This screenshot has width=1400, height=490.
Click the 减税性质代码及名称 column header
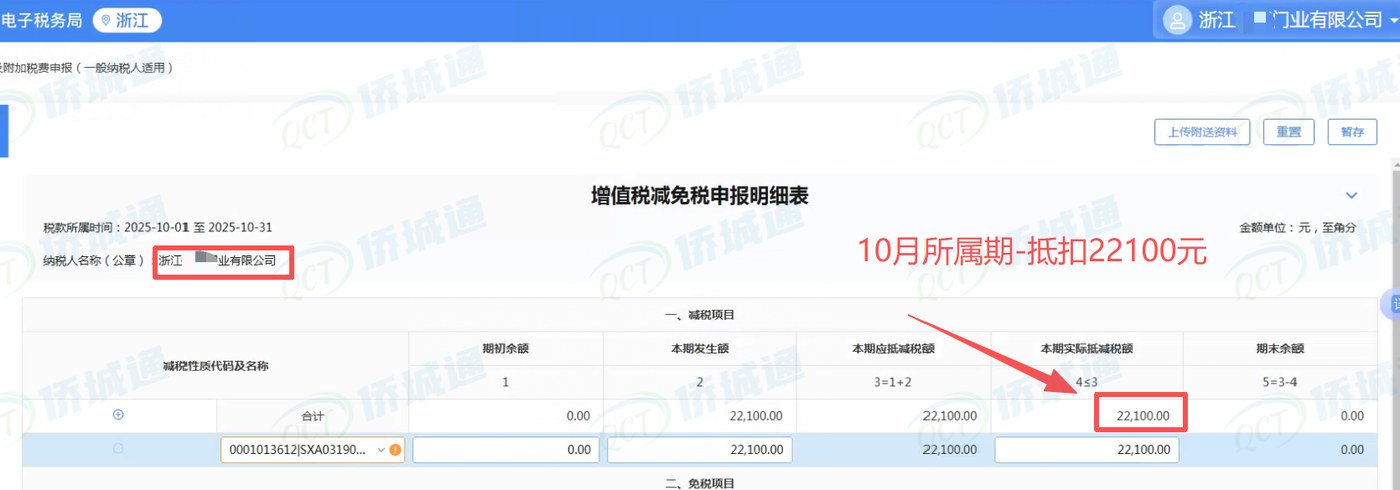tap(216, 366)
